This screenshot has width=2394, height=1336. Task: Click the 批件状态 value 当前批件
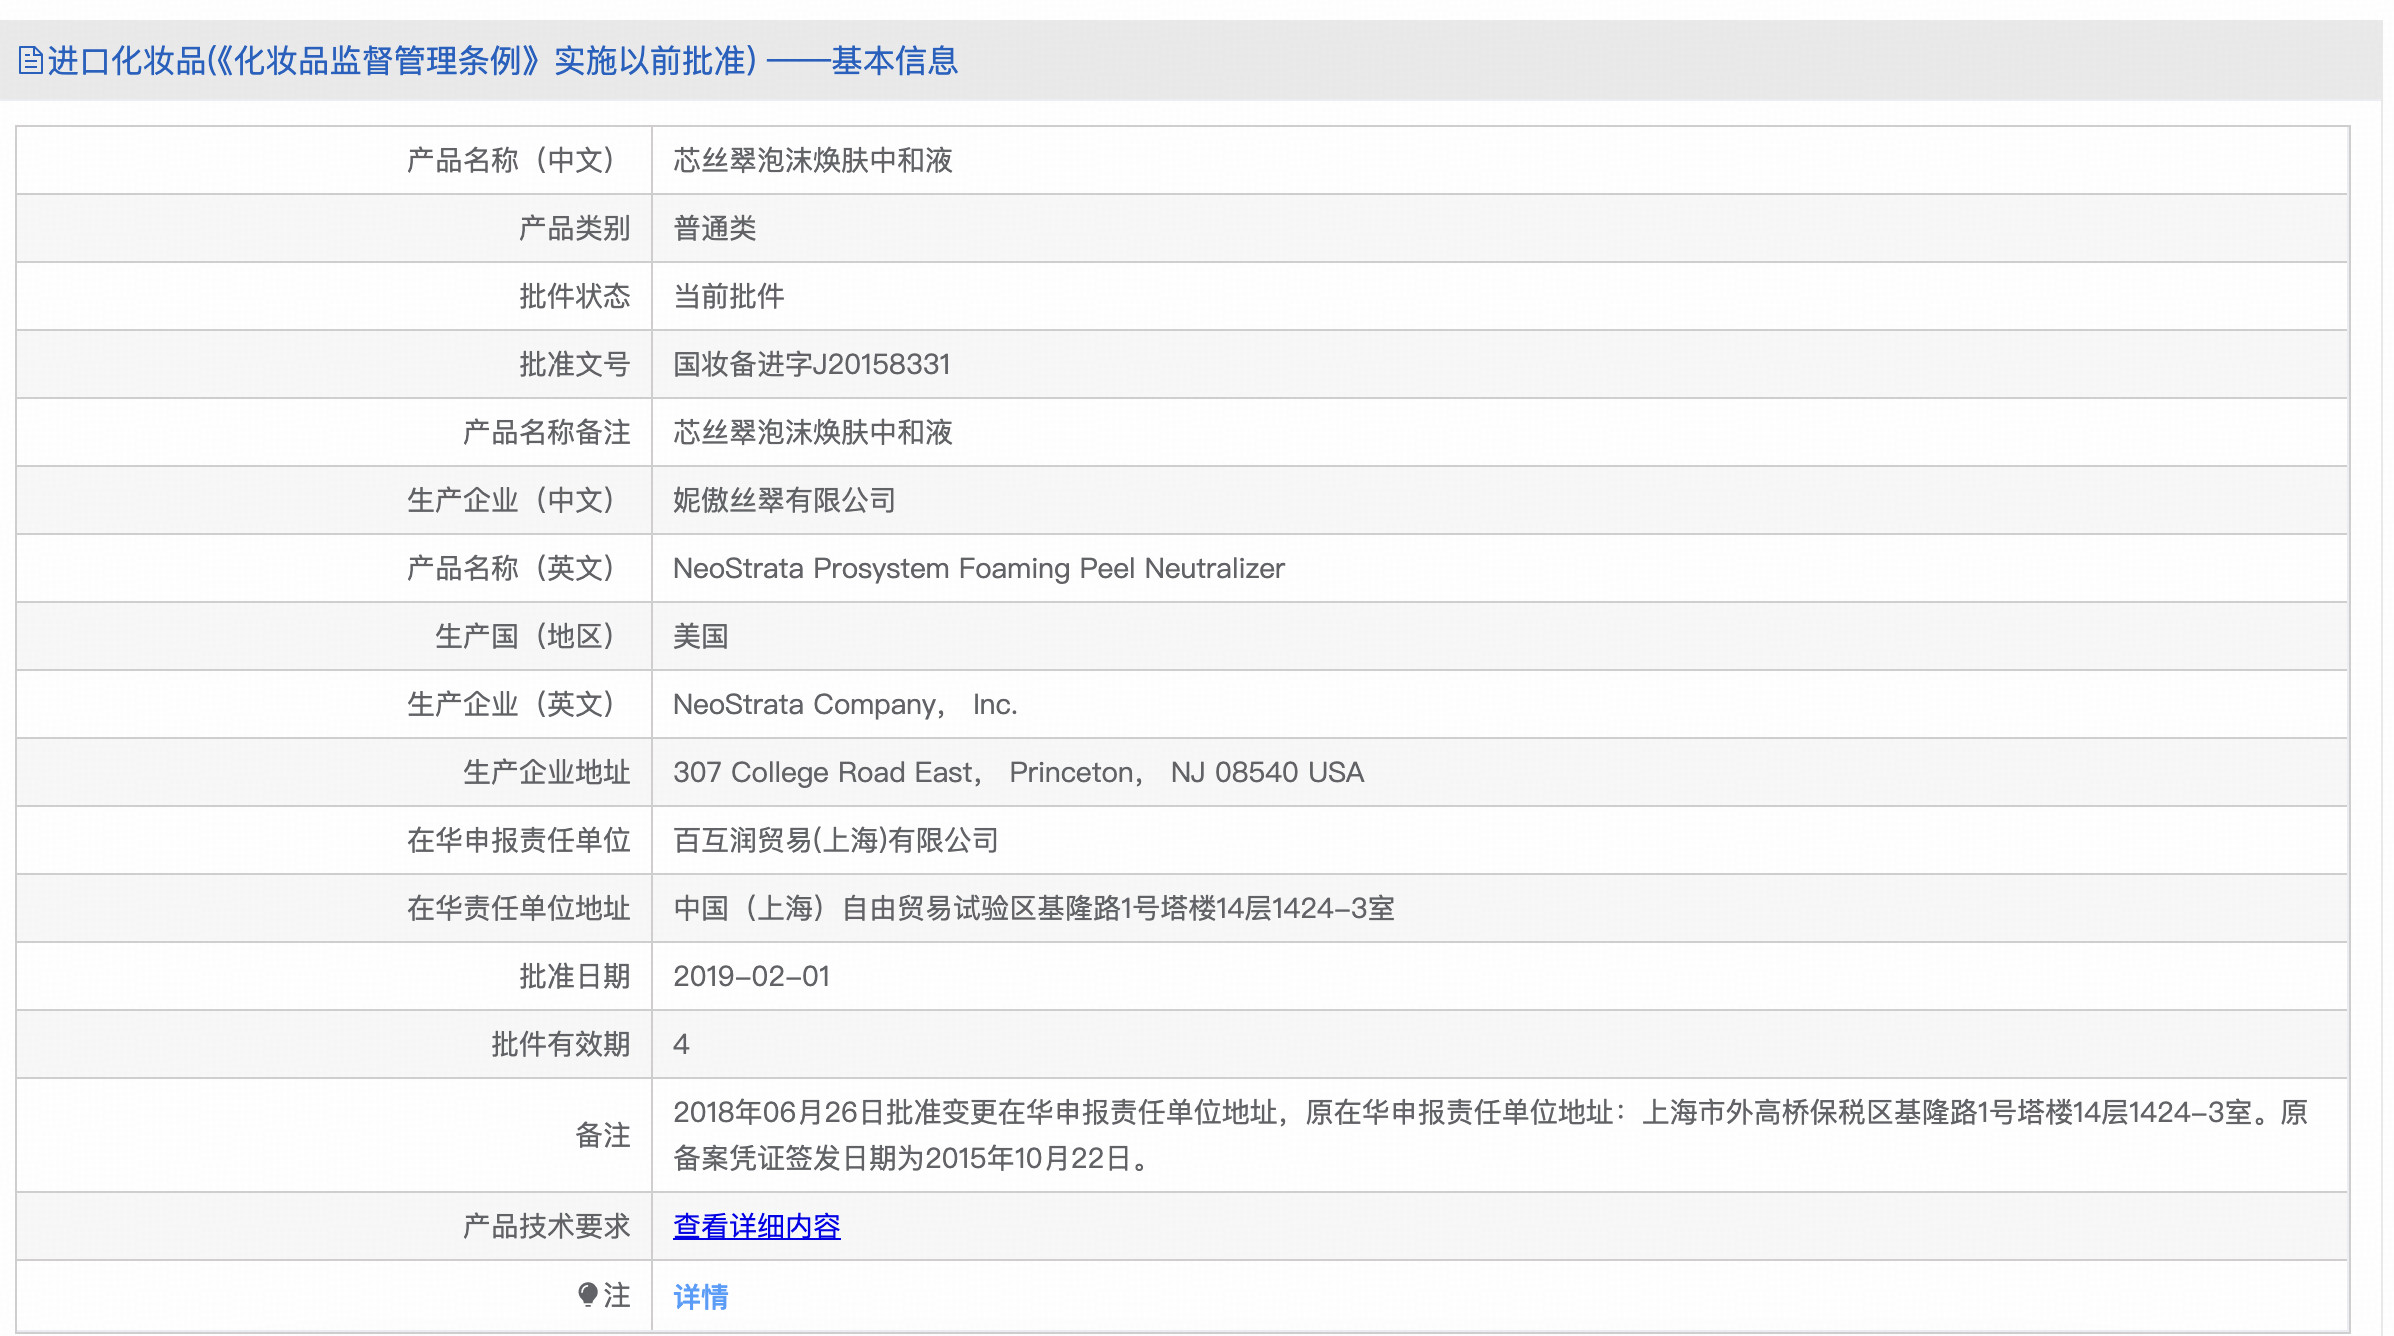coord(728,296)
